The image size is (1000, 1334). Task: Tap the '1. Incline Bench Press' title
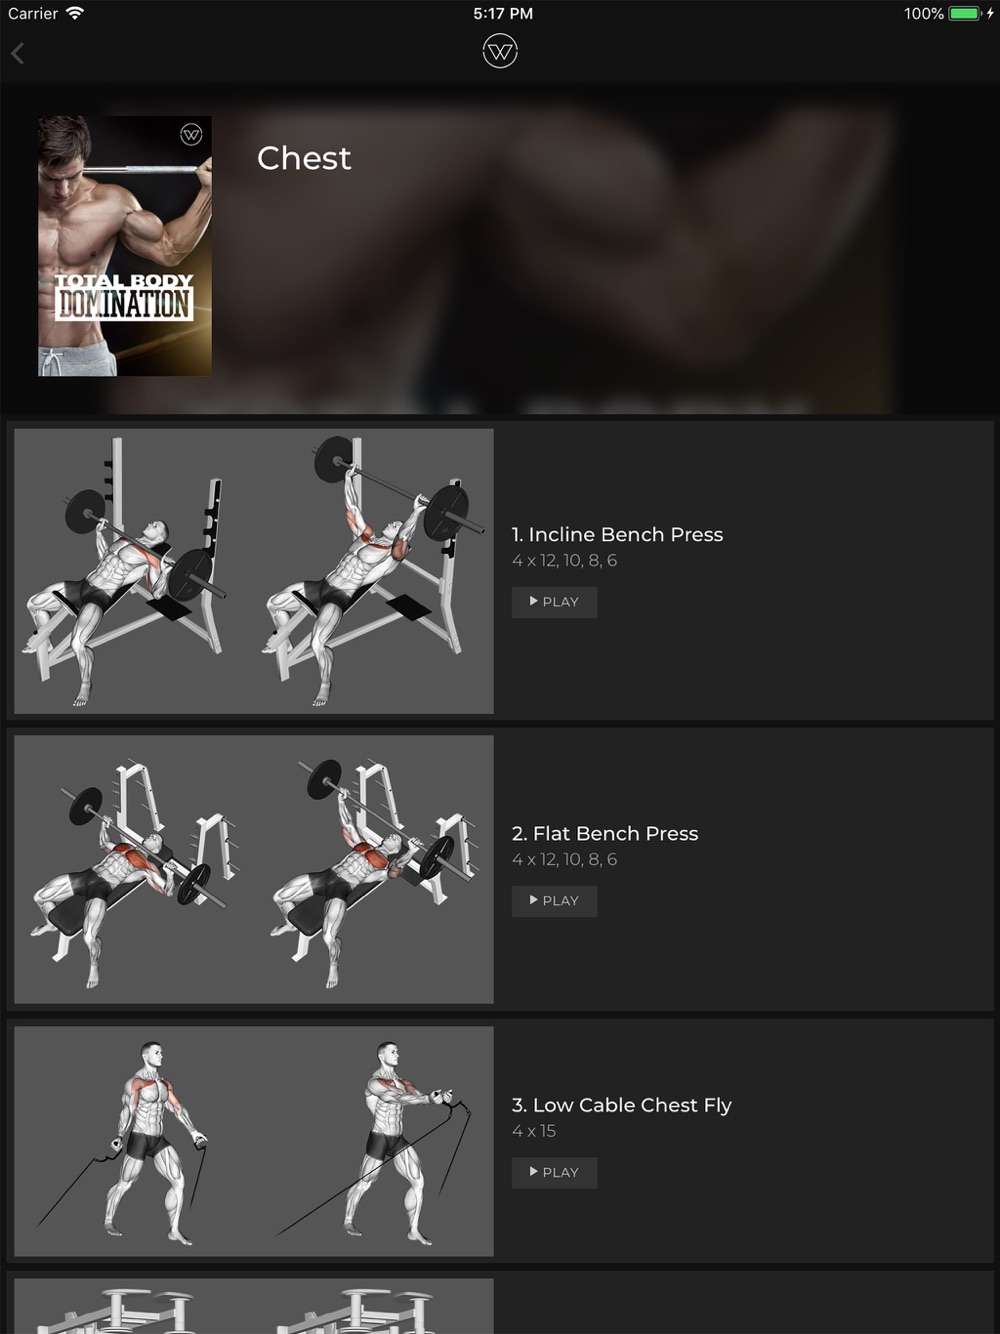click(x=617, y=535)
